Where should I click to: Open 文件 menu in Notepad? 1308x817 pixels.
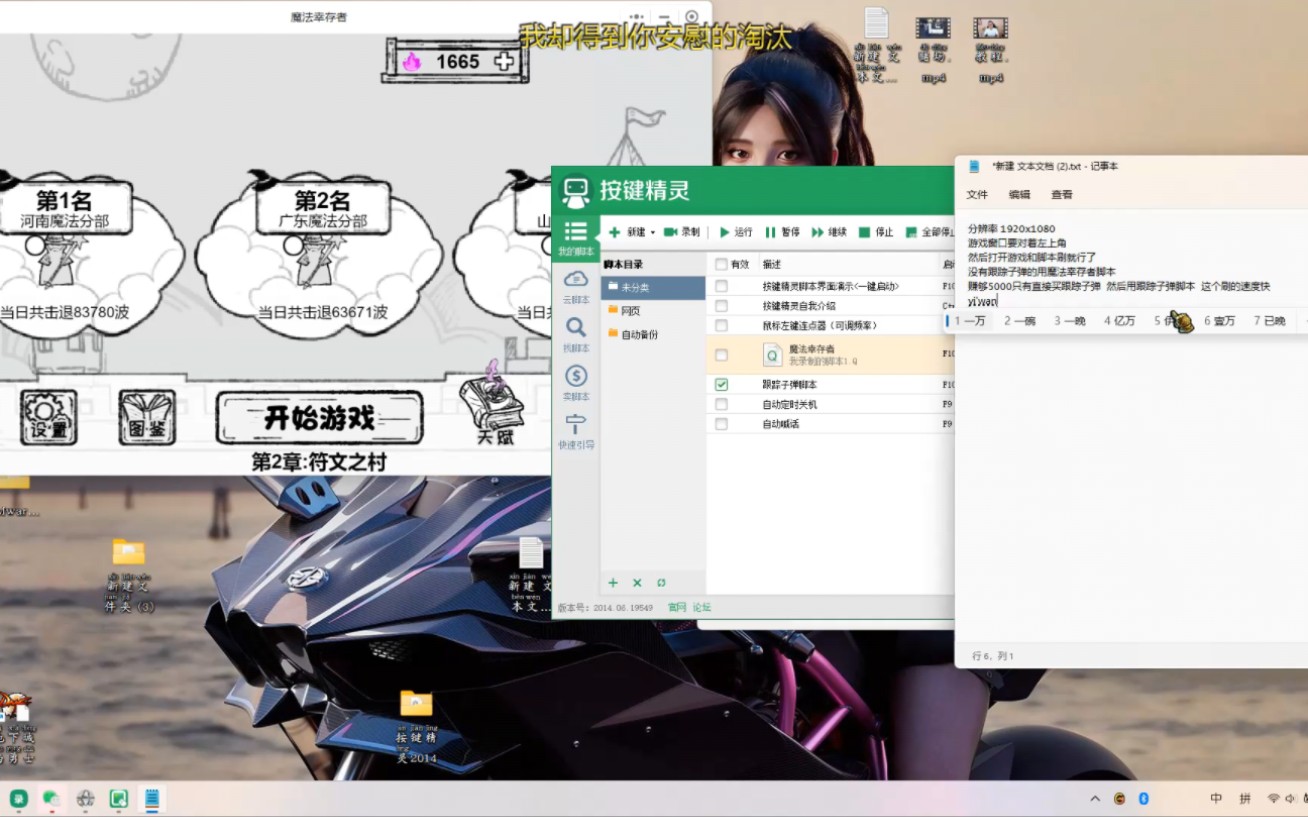977,194
